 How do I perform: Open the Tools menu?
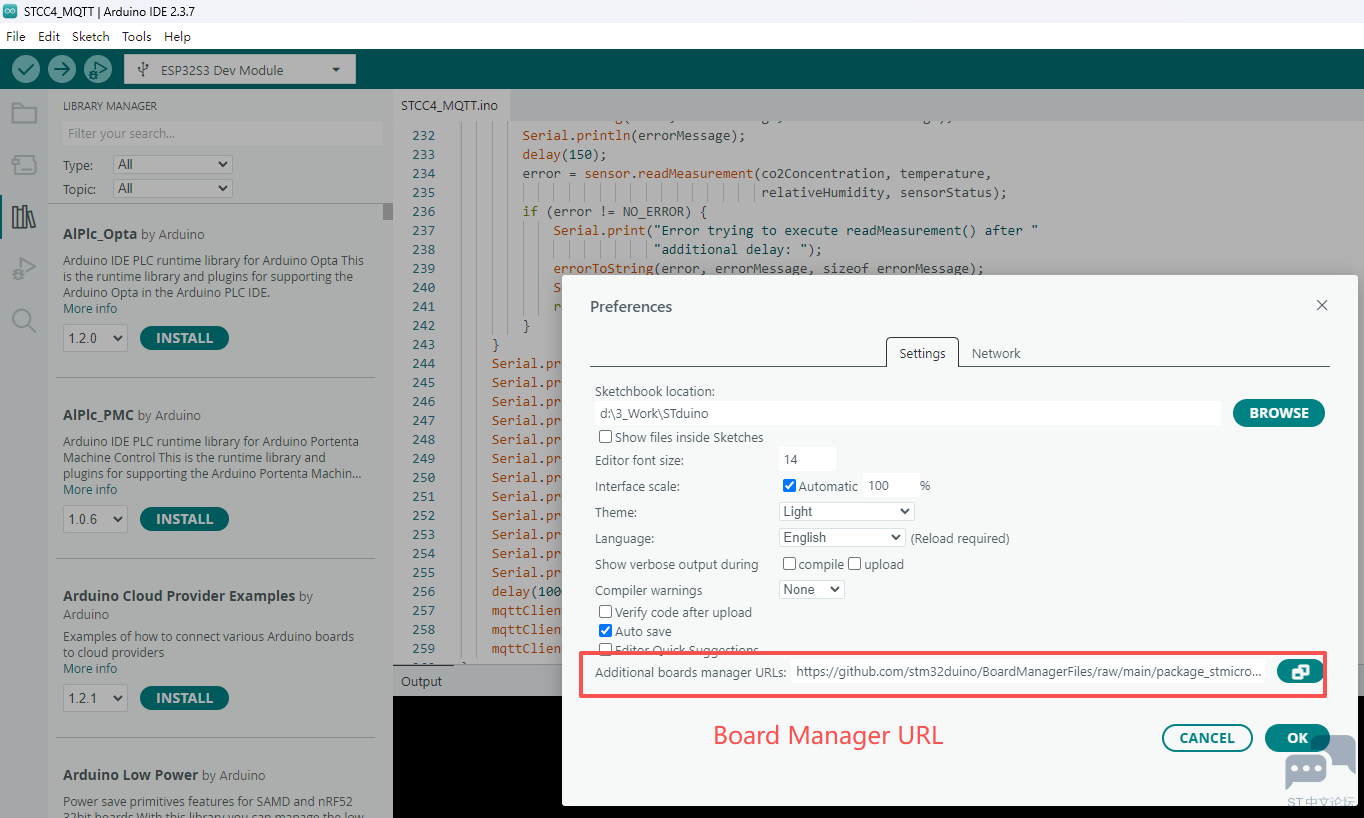[136, 36]
